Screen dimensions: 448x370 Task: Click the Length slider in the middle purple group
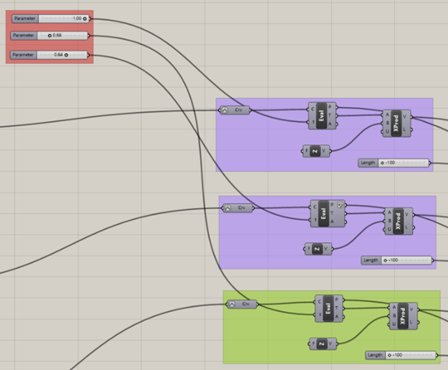pyautogui.click(x=397, y=260)
